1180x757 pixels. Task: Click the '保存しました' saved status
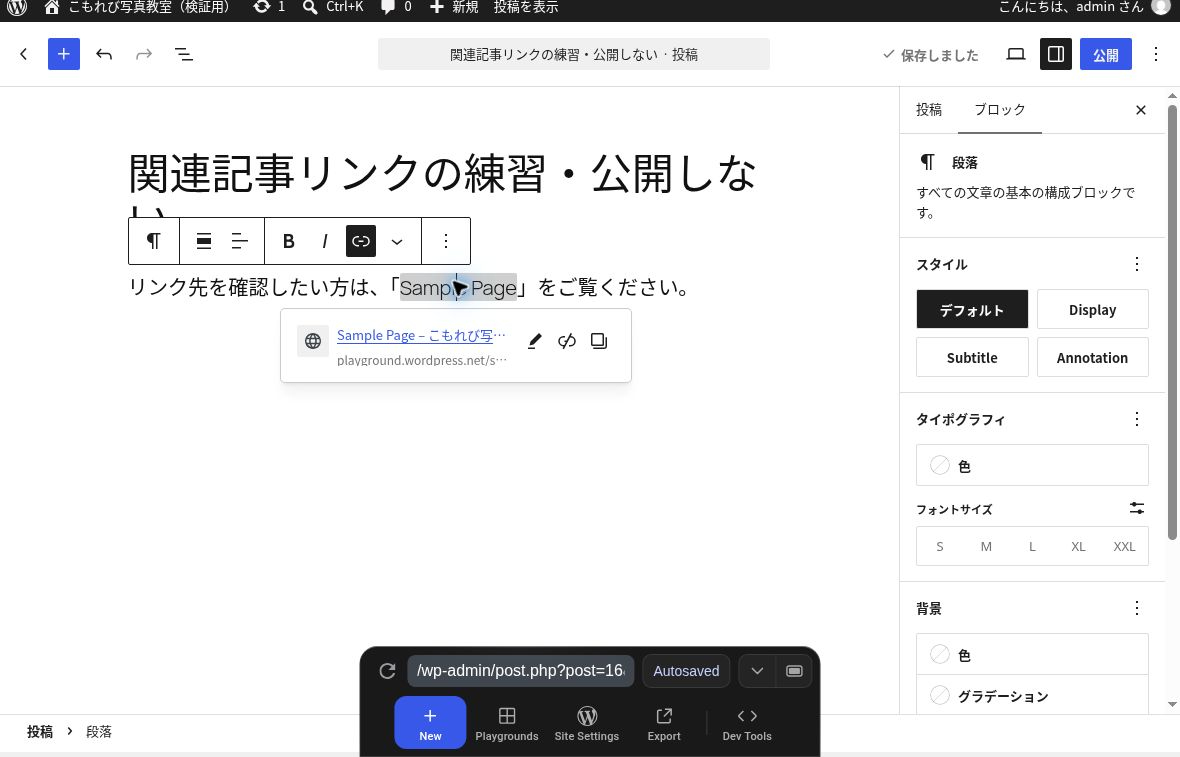[x=930, y=55]
